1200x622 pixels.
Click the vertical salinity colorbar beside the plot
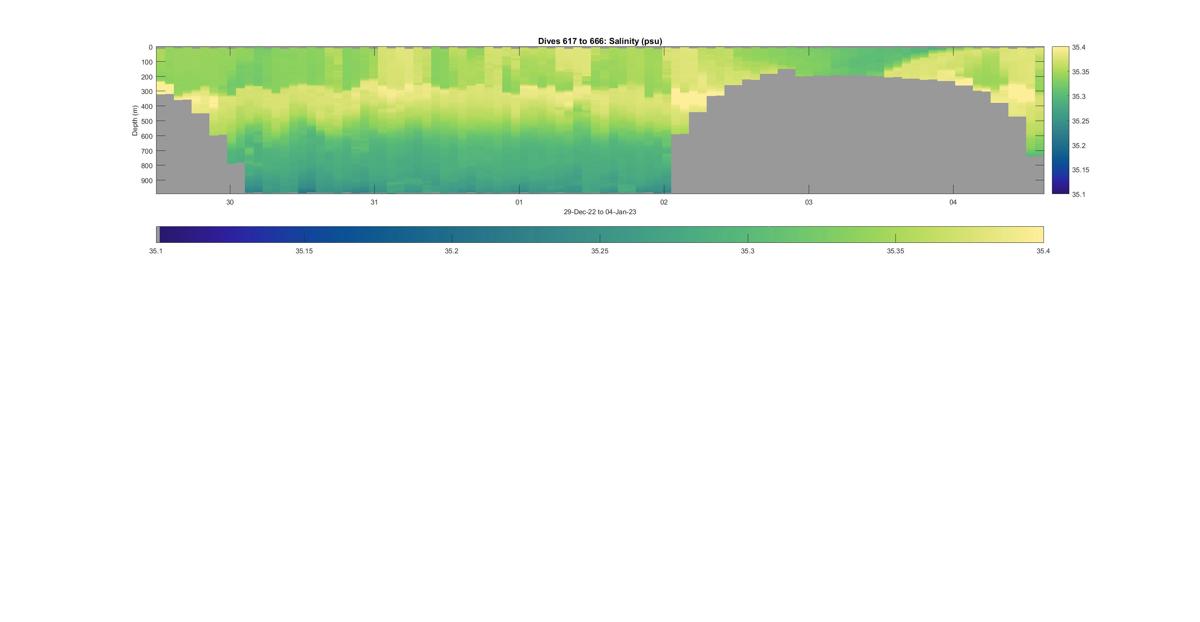(1060, 120)
